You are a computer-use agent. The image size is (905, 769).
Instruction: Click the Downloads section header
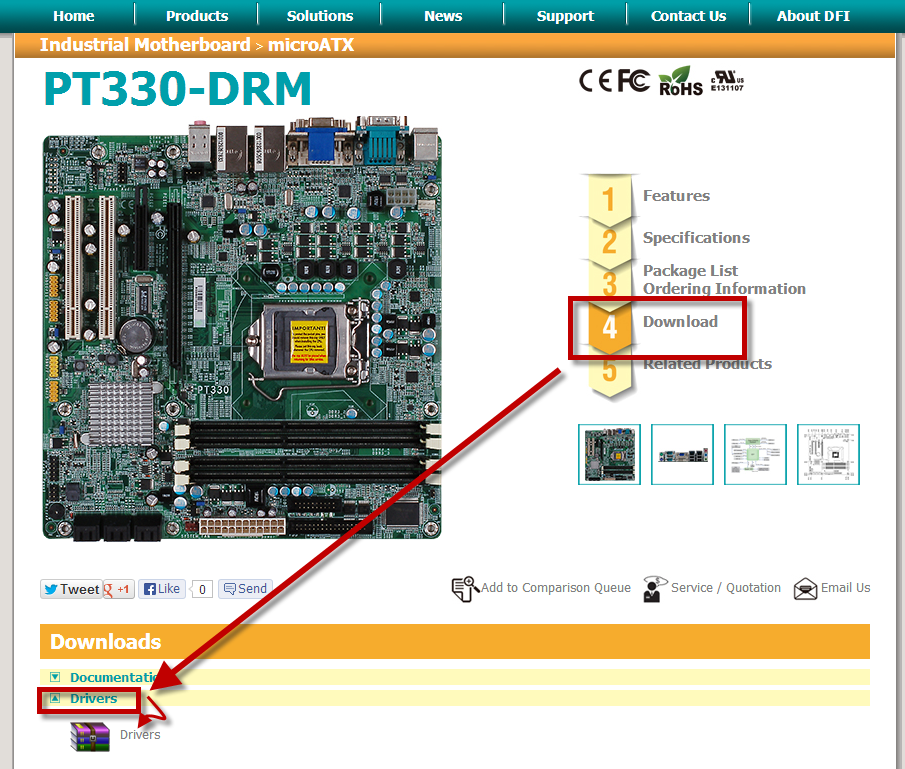coord(455,641)
